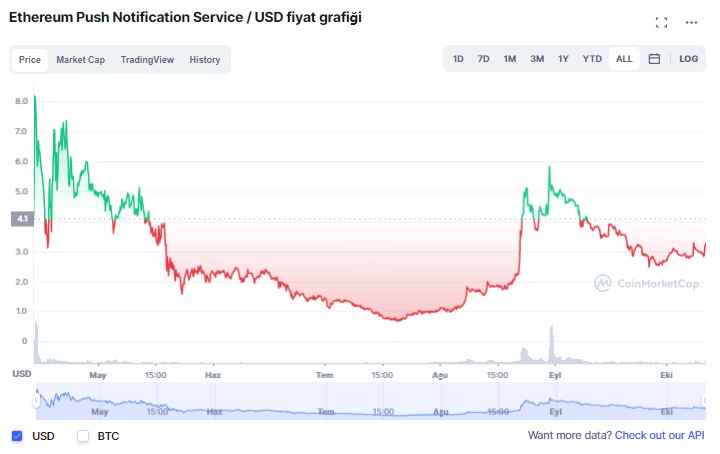The image size is (720, 454).
Task: Select the 3M time range
Action: [537, 59]
